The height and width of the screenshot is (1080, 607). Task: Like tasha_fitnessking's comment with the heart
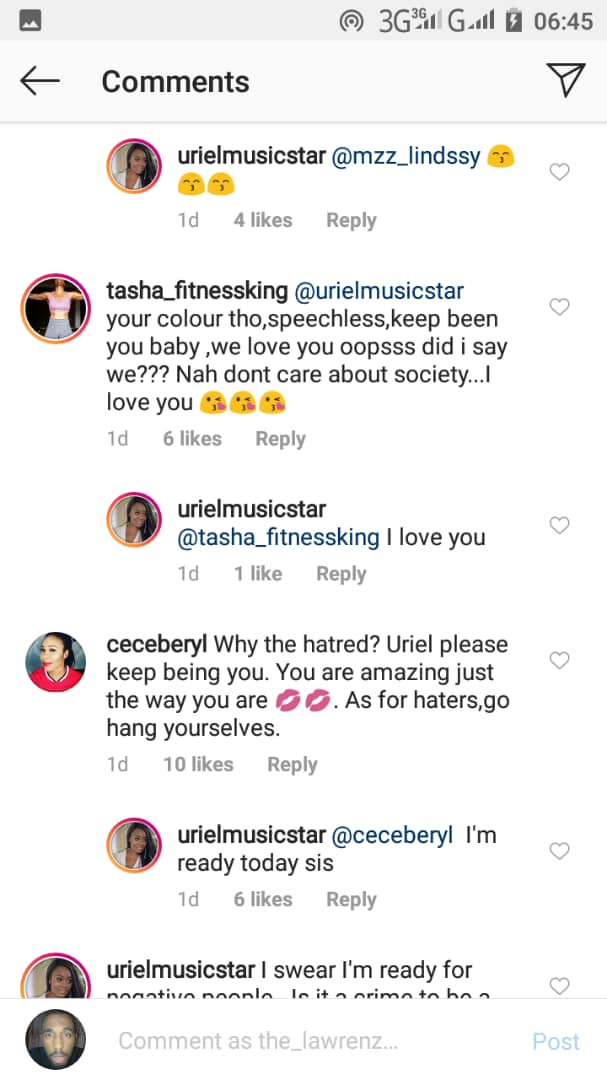point(560,307)
